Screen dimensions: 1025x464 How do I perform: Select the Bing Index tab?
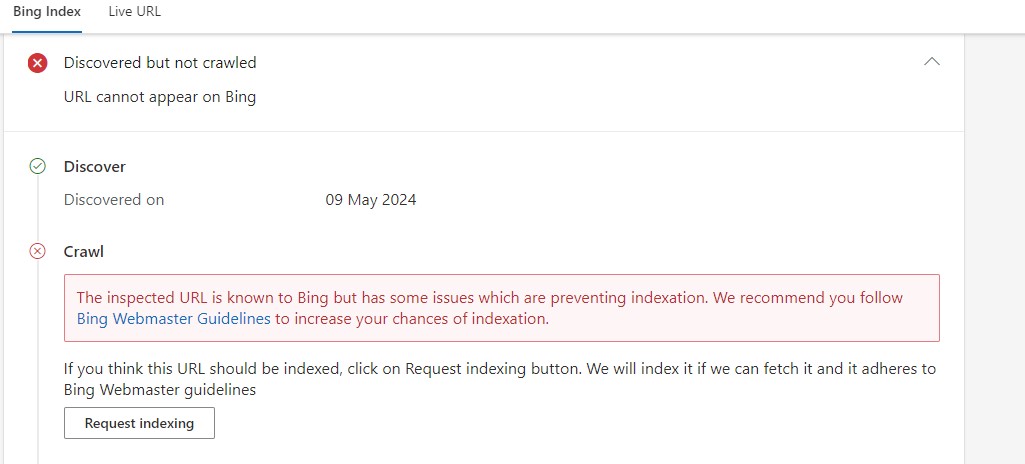click(47, 12)
